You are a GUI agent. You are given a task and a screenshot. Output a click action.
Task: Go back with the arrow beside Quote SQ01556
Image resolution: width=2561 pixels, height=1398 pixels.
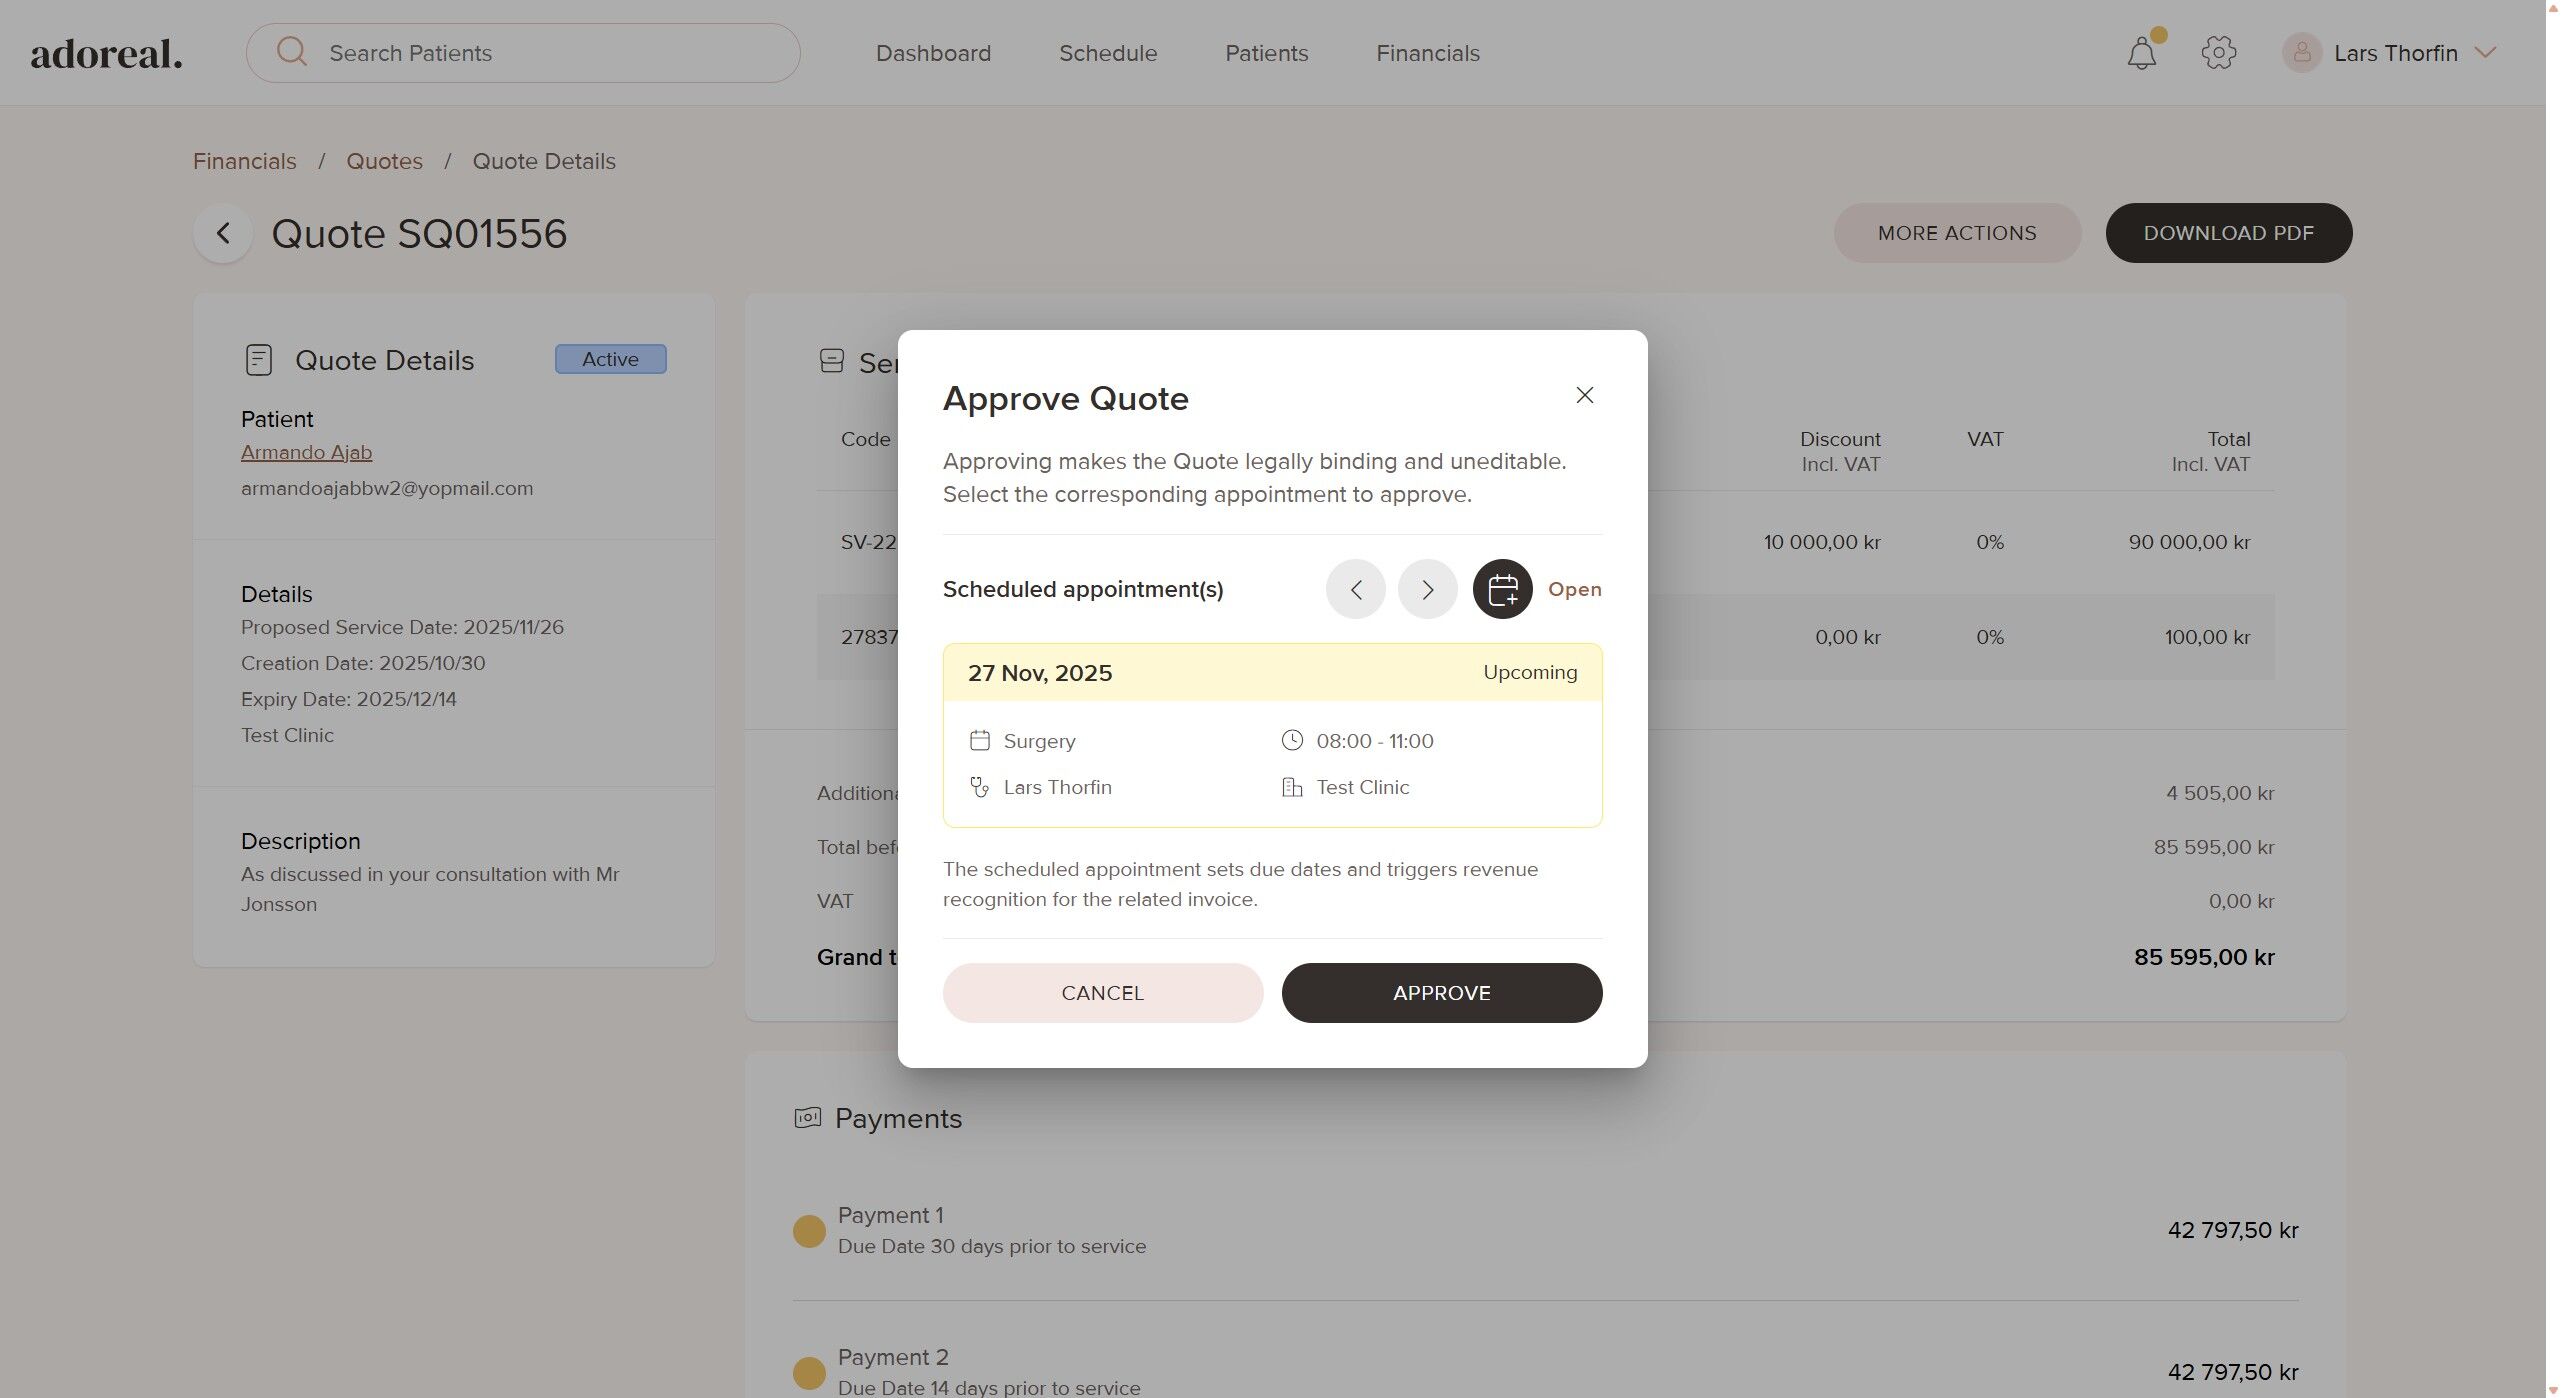tap(223, 233)
